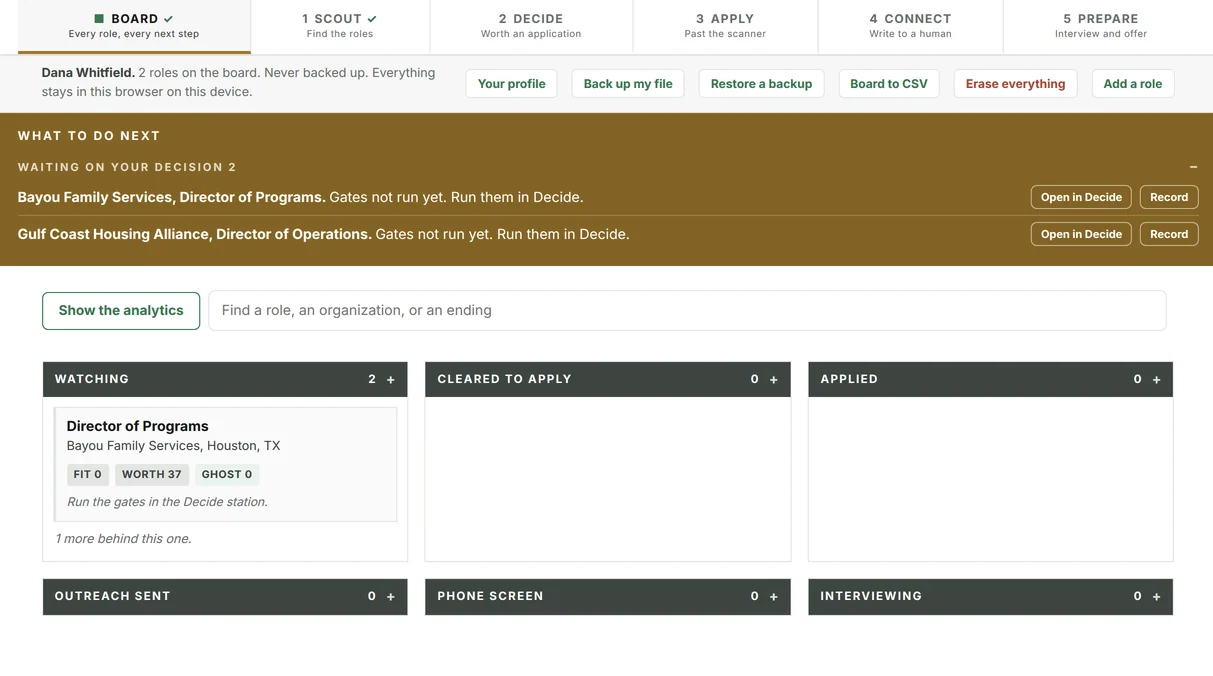1213x676 pixels.
Task: Add a role to the Outreach Sent column
Action: tap(391, 597)
